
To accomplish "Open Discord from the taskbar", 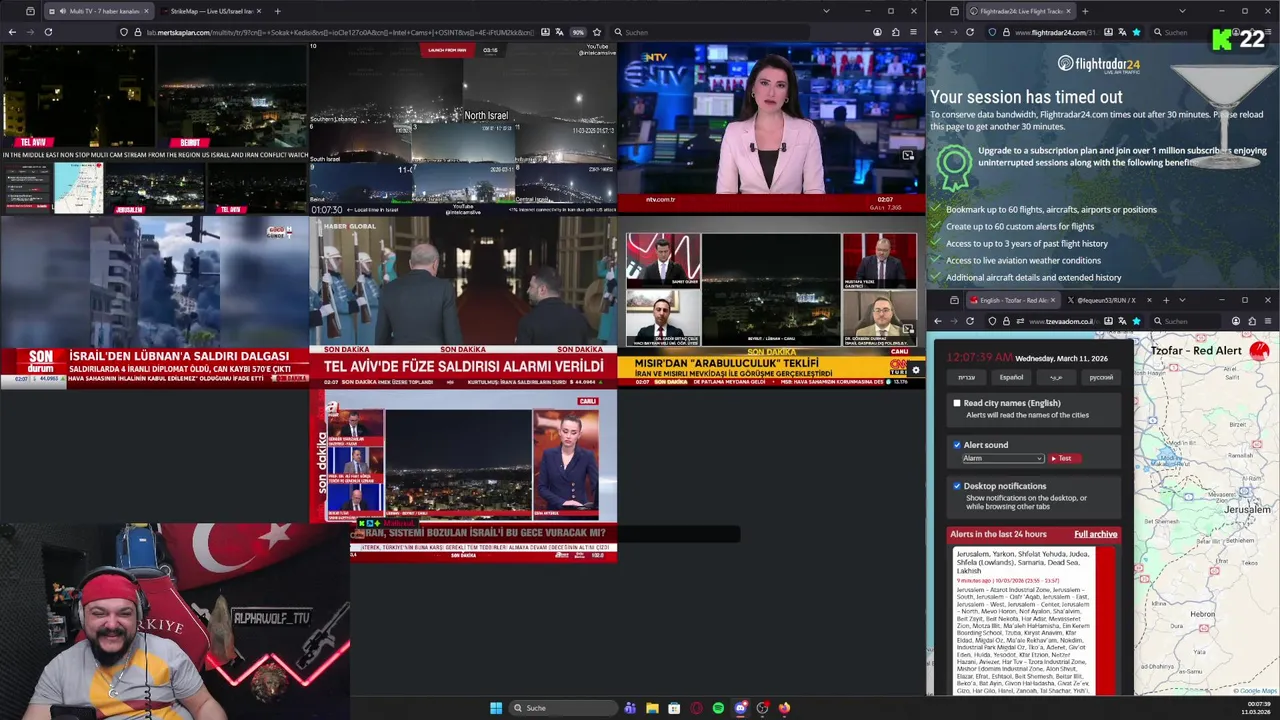I will point(740,708).
